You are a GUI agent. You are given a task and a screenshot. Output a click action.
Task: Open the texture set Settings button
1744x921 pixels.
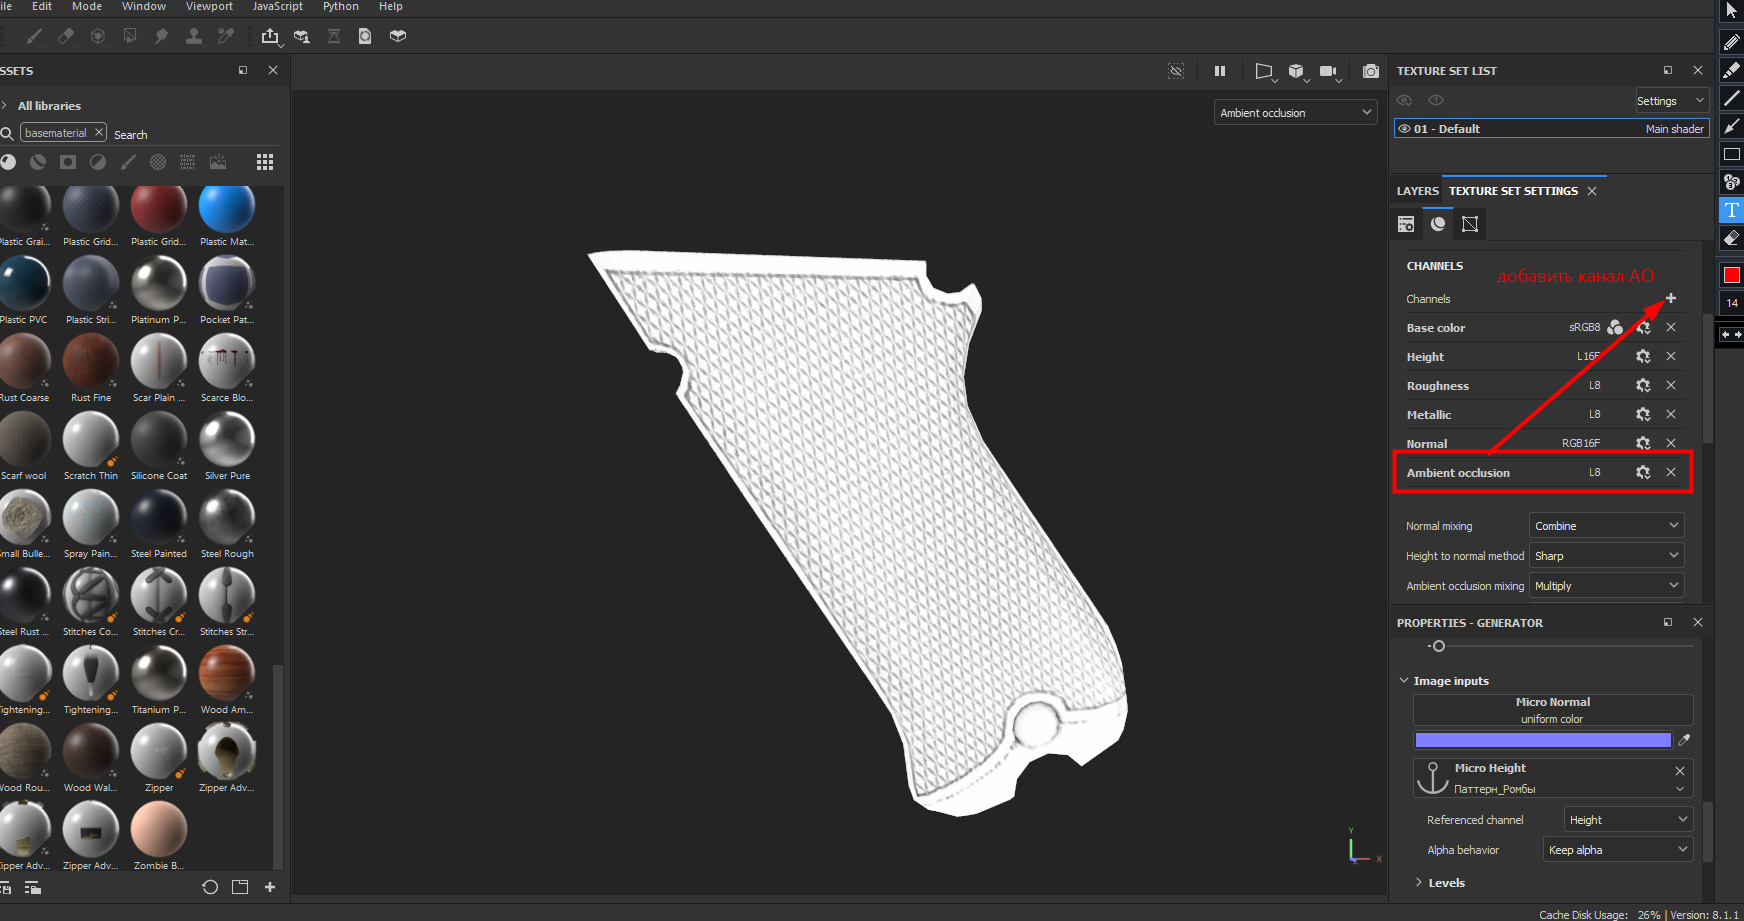1671,101
